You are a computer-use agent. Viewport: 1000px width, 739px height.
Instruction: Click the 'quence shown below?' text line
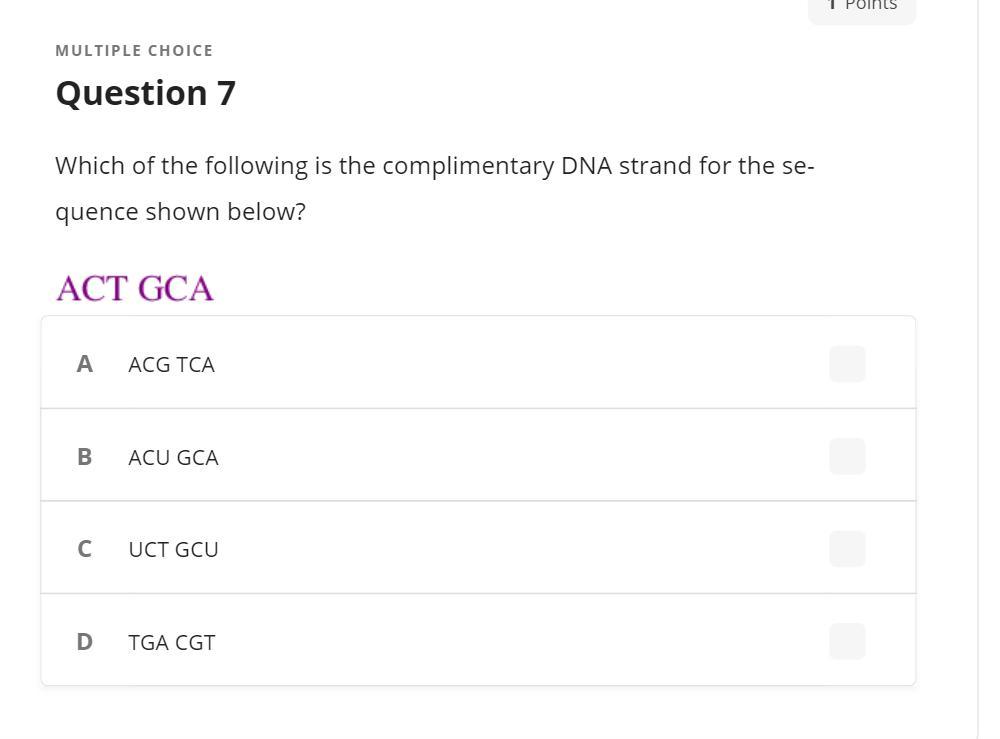click(180, 212)
